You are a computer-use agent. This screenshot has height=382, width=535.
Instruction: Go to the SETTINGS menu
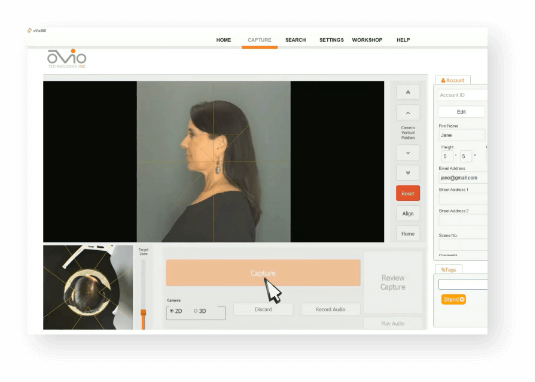[x=331, y=40]
